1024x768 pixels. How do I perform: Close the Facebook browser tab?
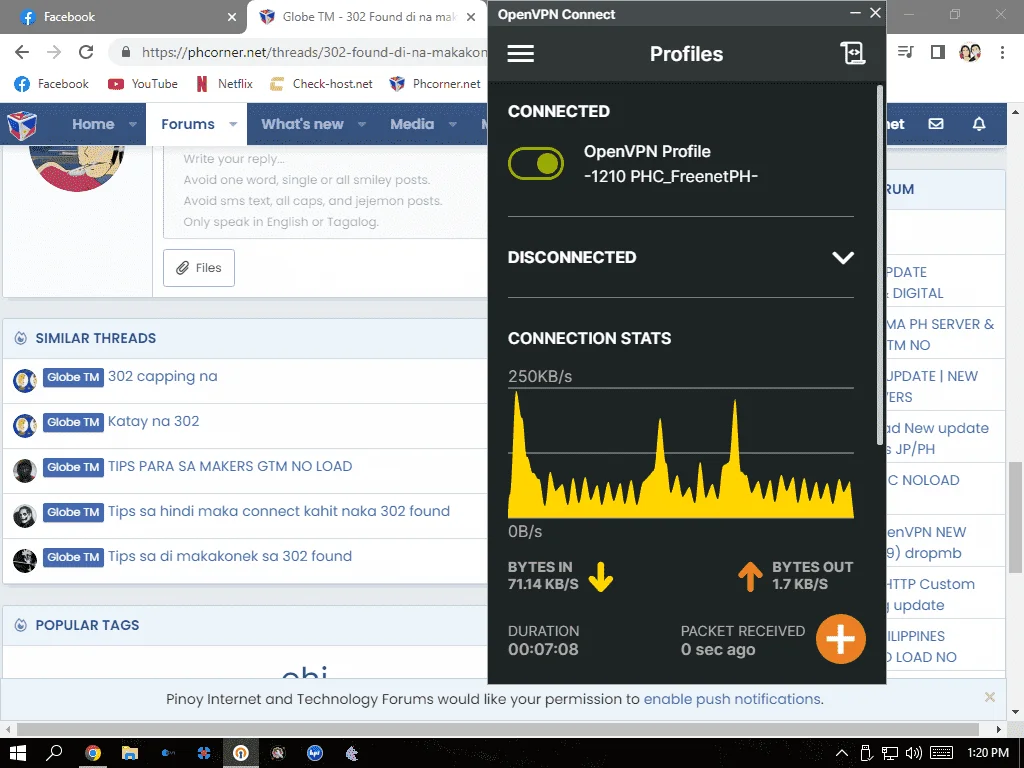click(232, 17)
